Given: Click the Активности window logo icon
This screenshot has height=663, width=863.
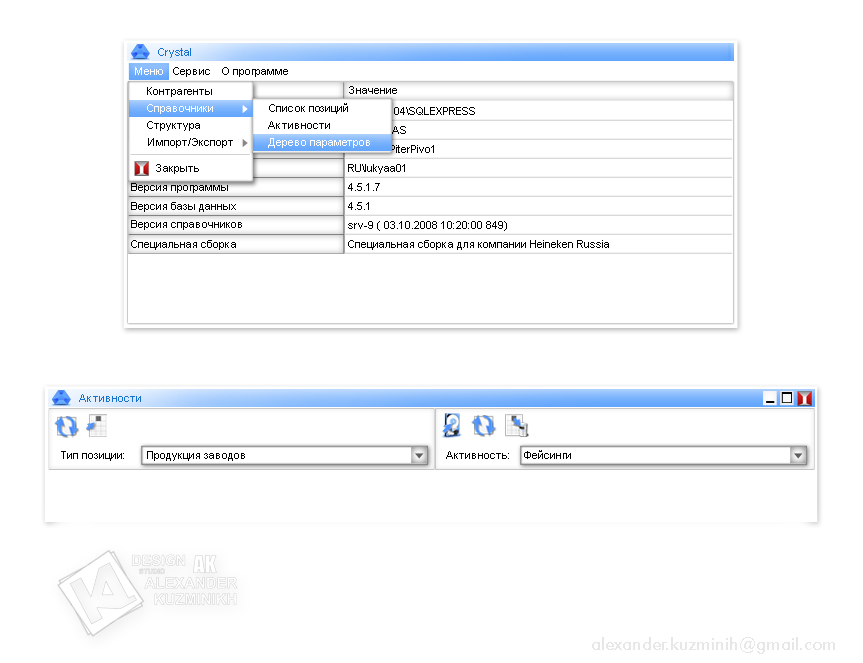Looking at the screenshot, I should pos(61,397).
